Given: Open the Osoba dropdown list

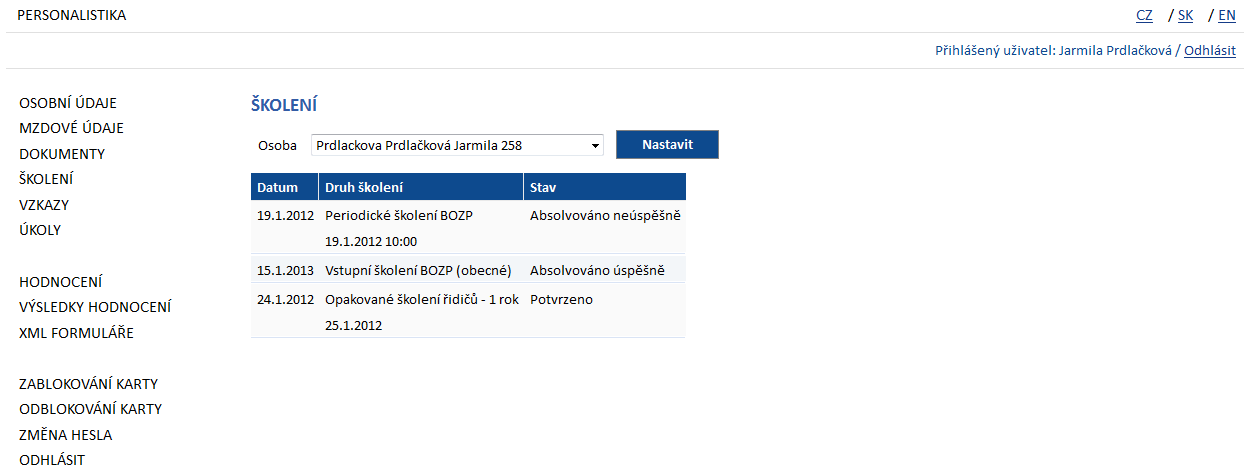Looking at the screenshot, I should click(x=457, y=145).
